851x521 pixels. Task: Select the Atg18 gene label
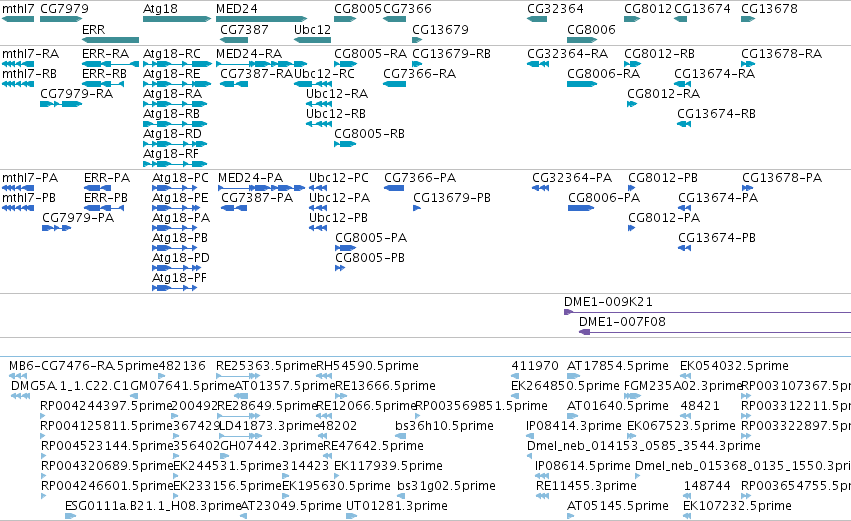click(160, 9)
